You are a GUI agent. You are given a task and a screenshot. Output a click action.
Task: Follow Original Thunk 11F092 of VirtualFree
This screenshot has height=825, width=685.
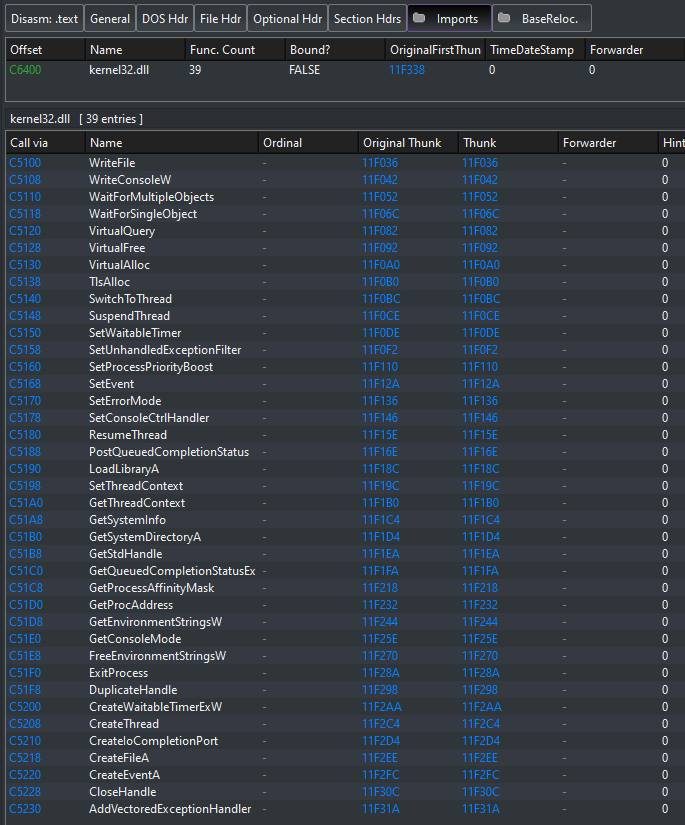[x=380, y=248]
